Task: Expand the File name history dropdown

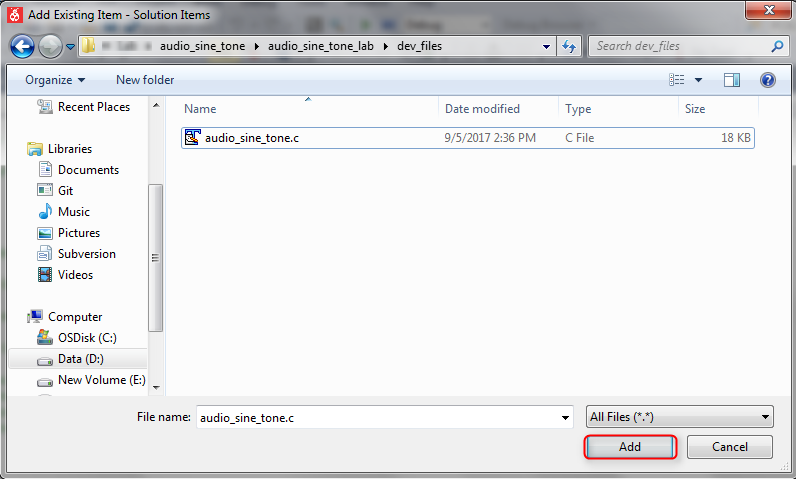Action: (565, 417)
